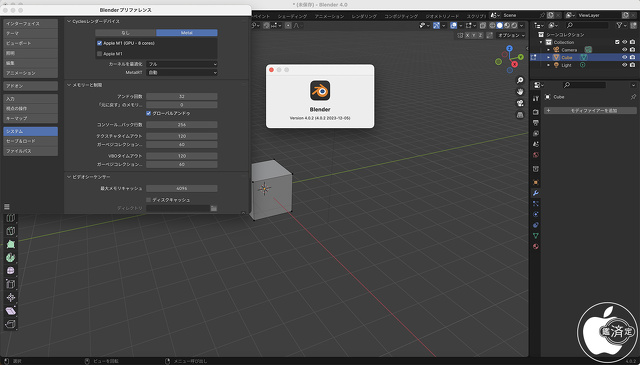
Task: Open outliner filter dropdown
Action: pos(621,25)
